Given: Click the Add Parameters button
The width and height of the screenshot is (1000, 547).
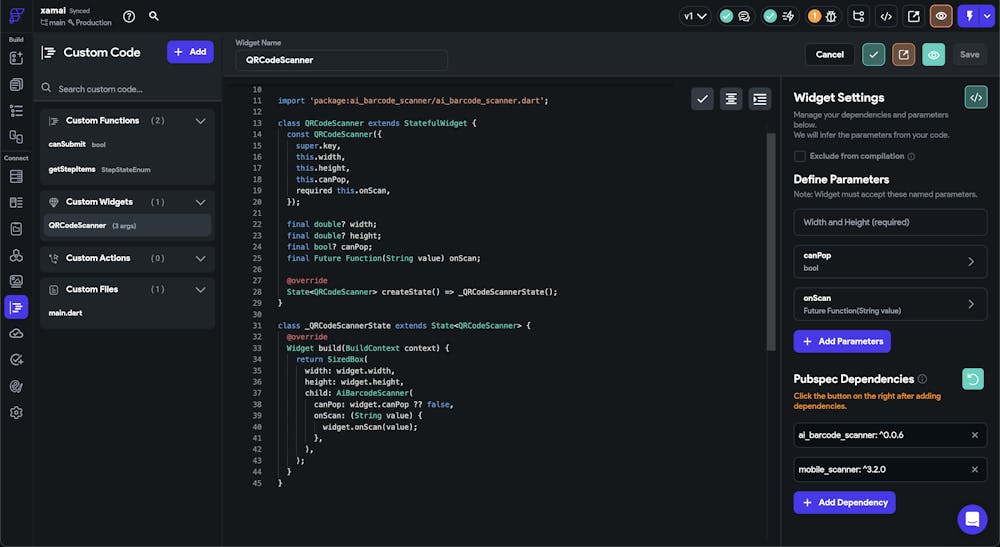Looking at the screenshot, I should [842, 341].
